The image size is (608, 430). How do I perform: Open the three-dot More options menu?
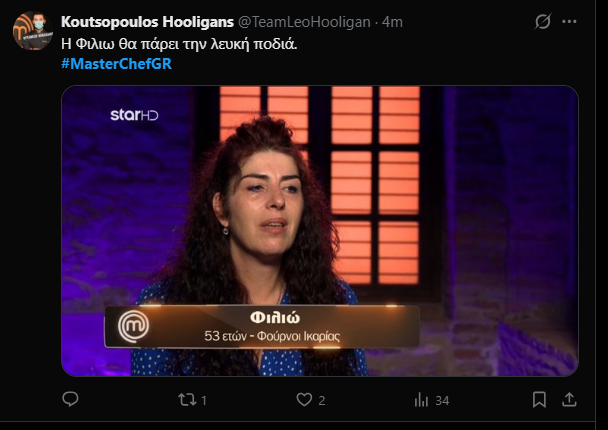coord(569,22)
